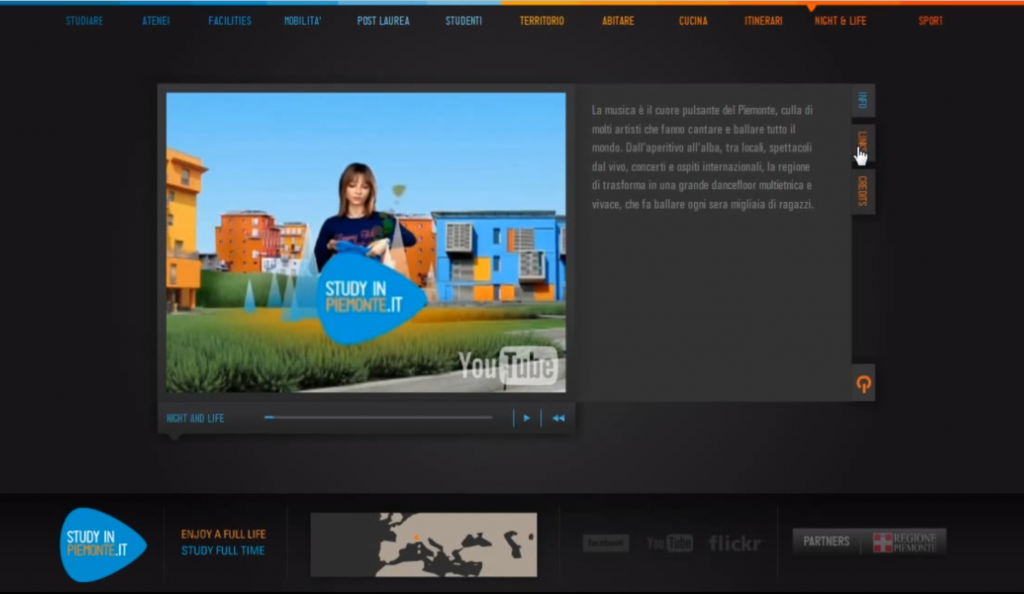The width and height of the screenshot is (1024, 594).
Task: Click the rewind button in player bar
Action: [x=558, y=418]
